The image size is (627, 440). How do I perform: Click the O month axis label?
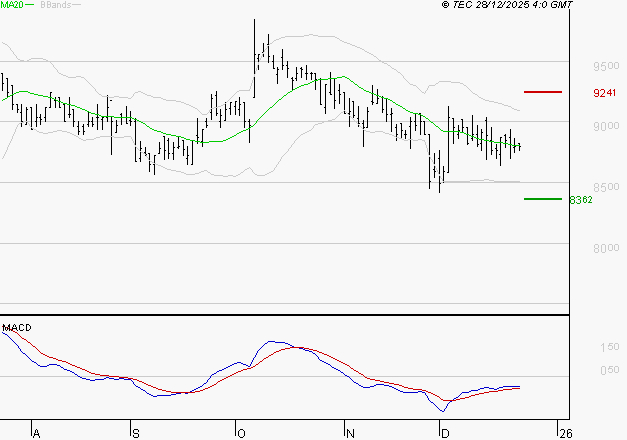click(241, 434)
